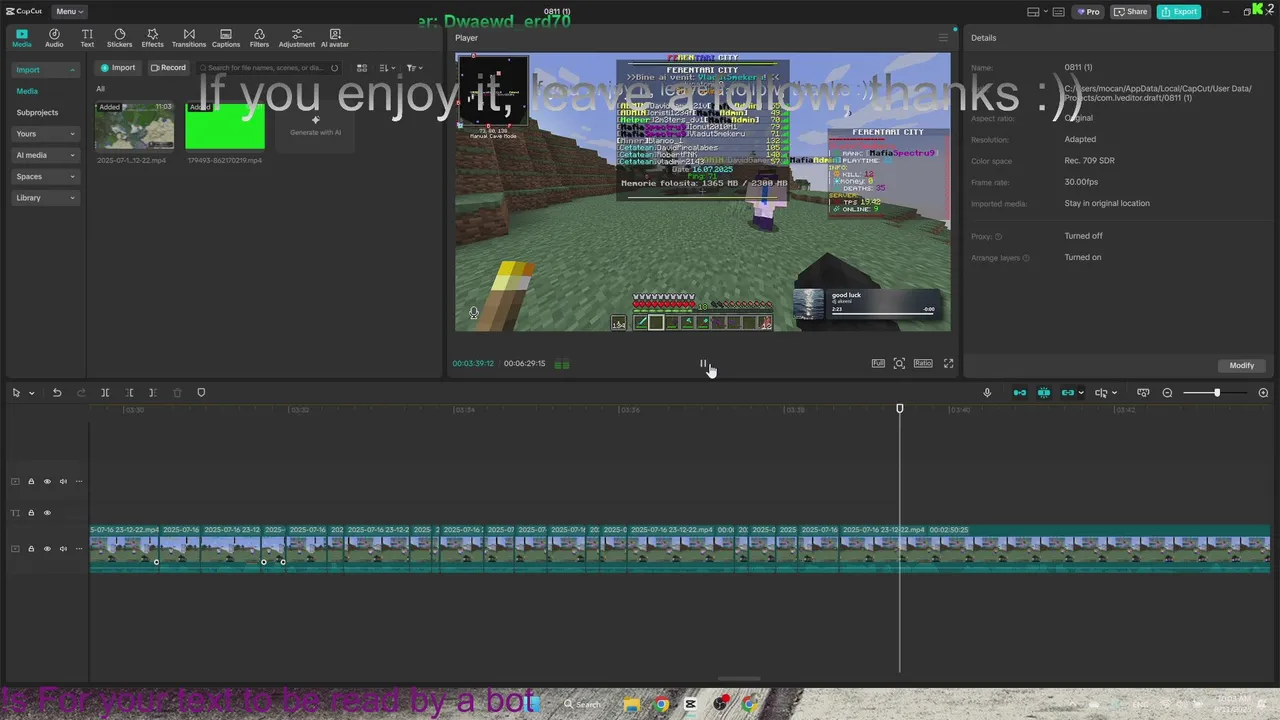Switch media grid view layout
This screenshot has height=720, width=1280.
coord(362,68)
